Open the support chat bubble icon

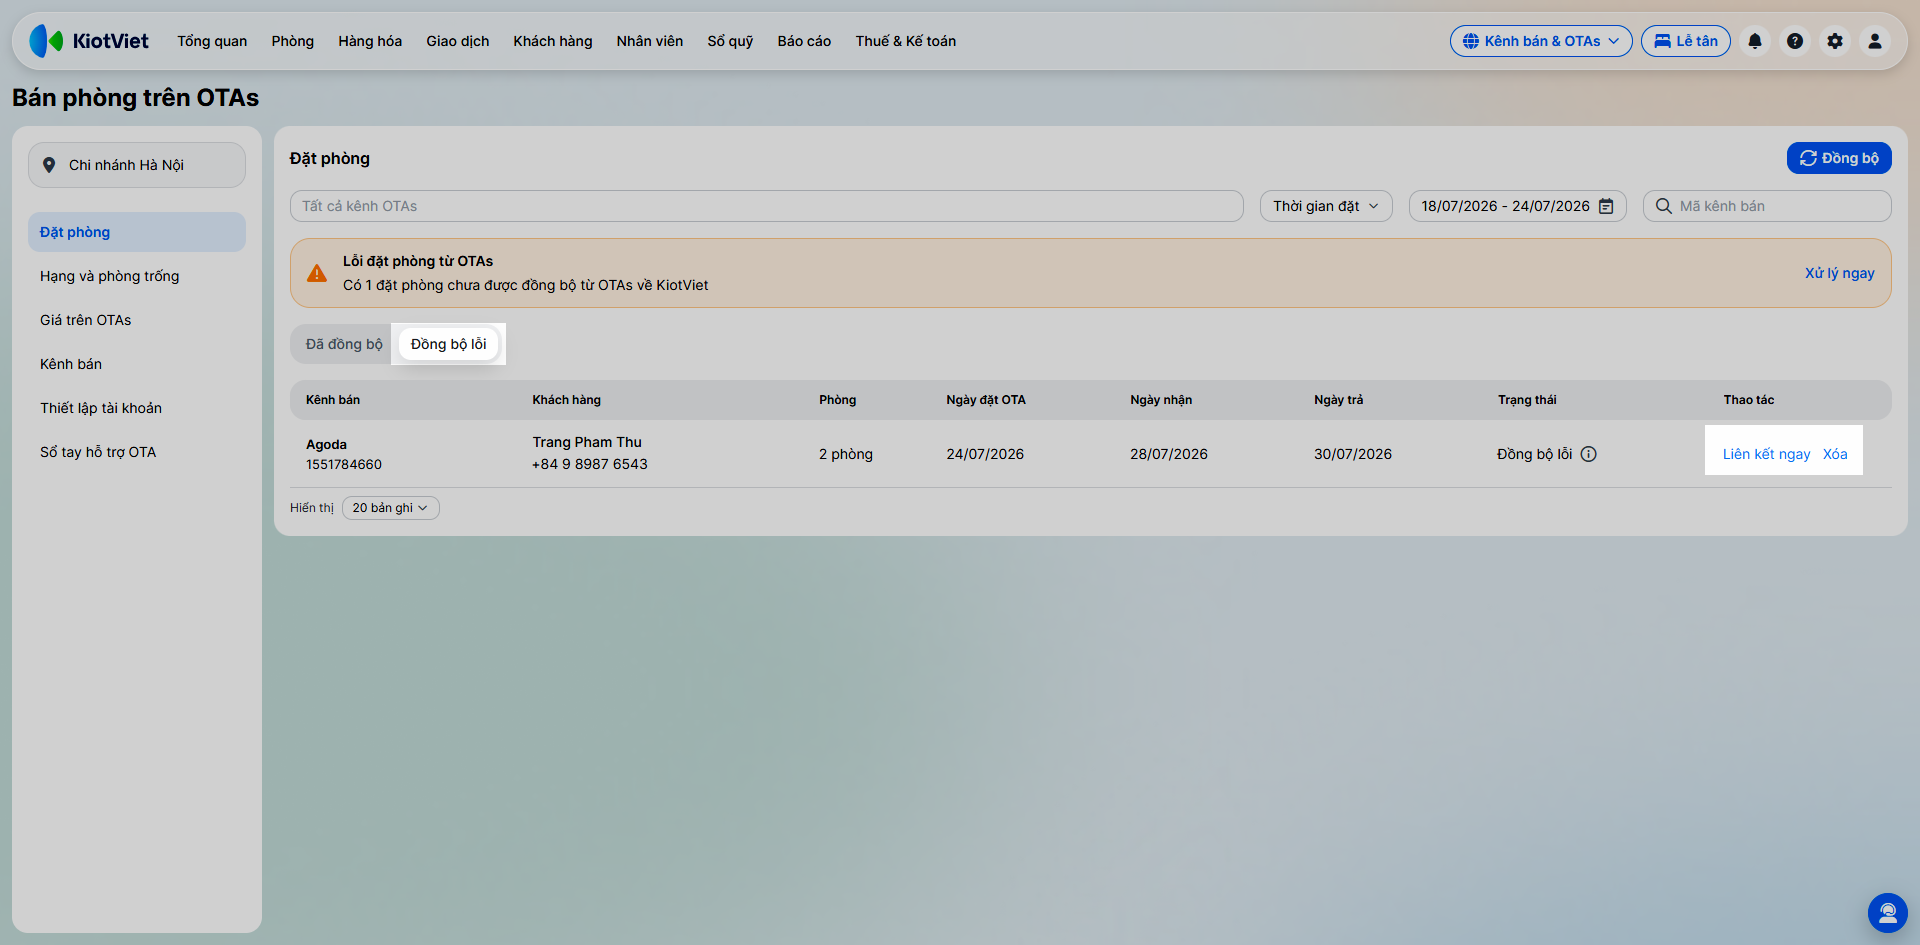(x=1888, y=913)
